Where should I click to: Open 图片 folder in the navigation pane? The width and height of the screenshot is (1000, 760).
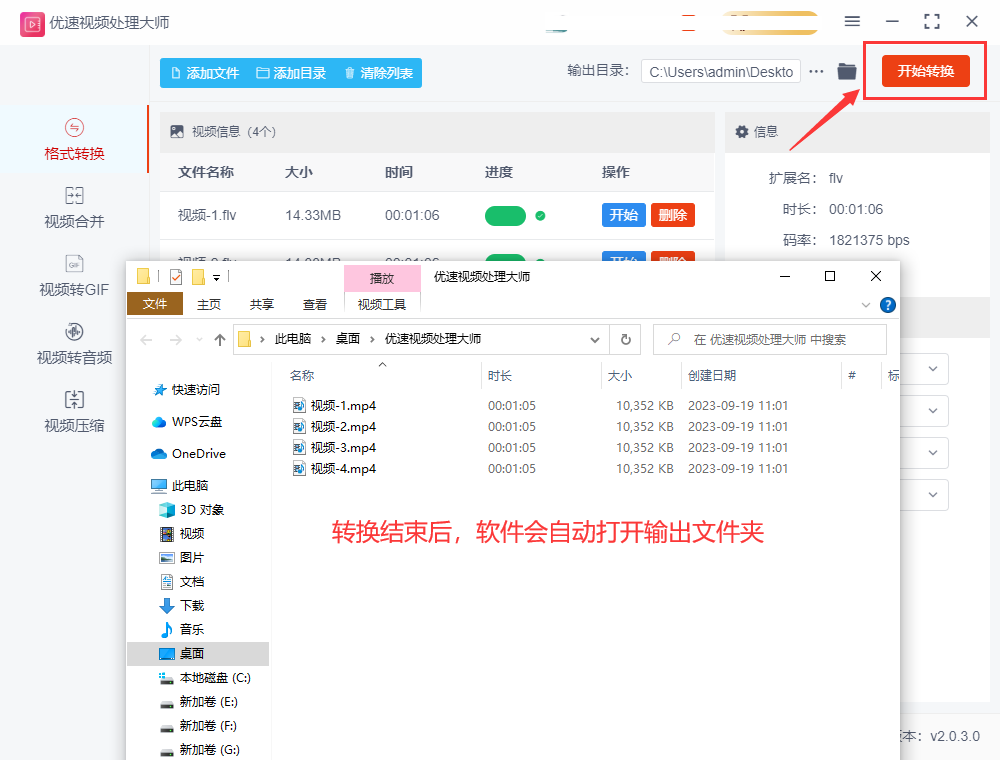[182, 557]
